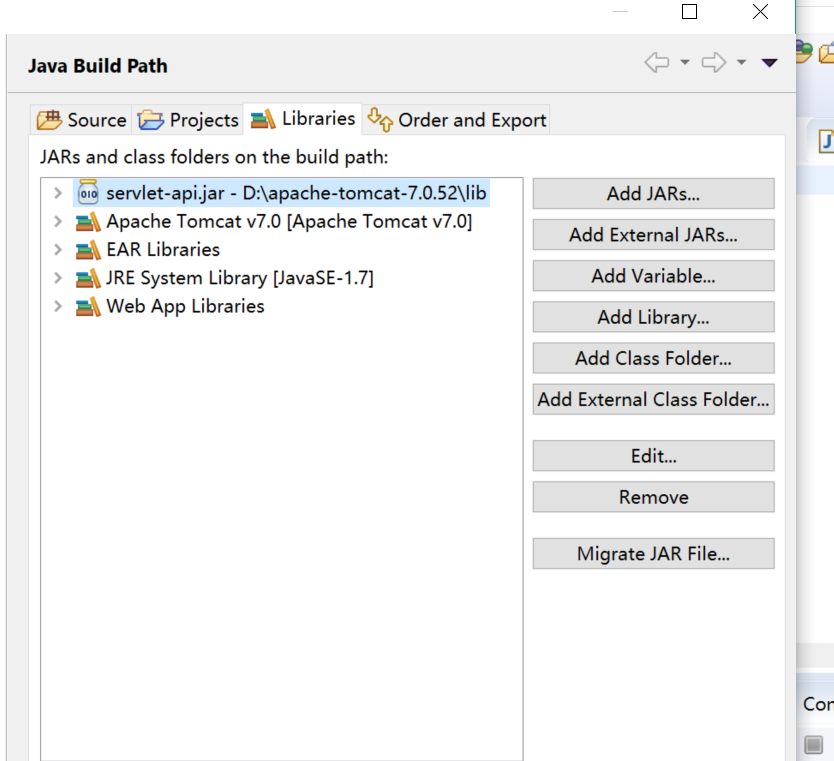Click the Apache Tomcat v7.0 library icon

coord(87,221)
